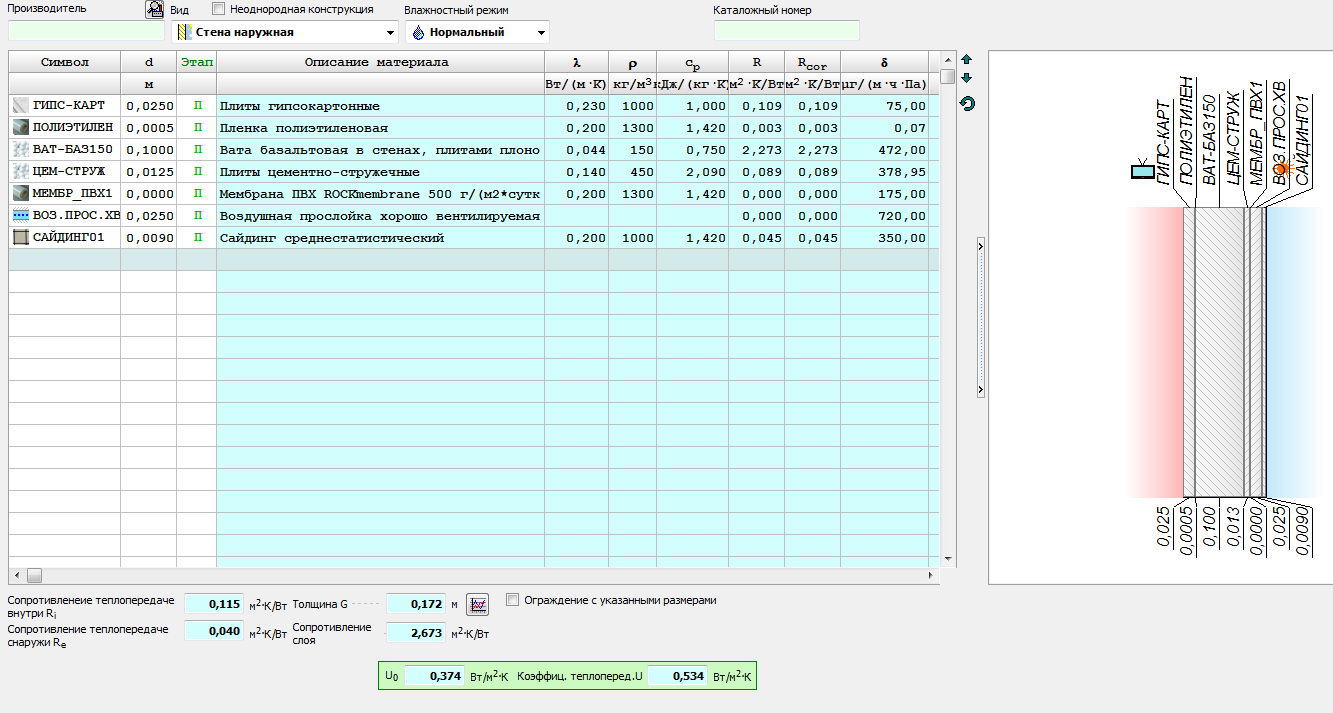Click the Rᵢ inner resistance field 0,115
The height and width of the screenshot is (713, 1333).
pyautogui.click(x=214, y=604)
